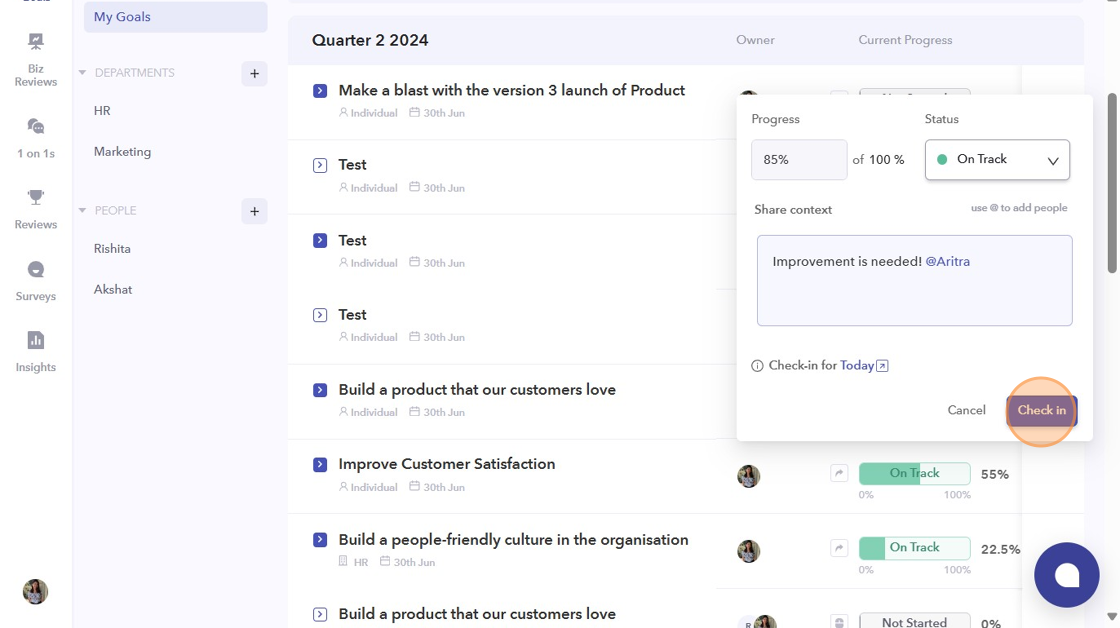Expand the first Test goal row
This screenshot has height=628, width=1120.
(320, 165)
